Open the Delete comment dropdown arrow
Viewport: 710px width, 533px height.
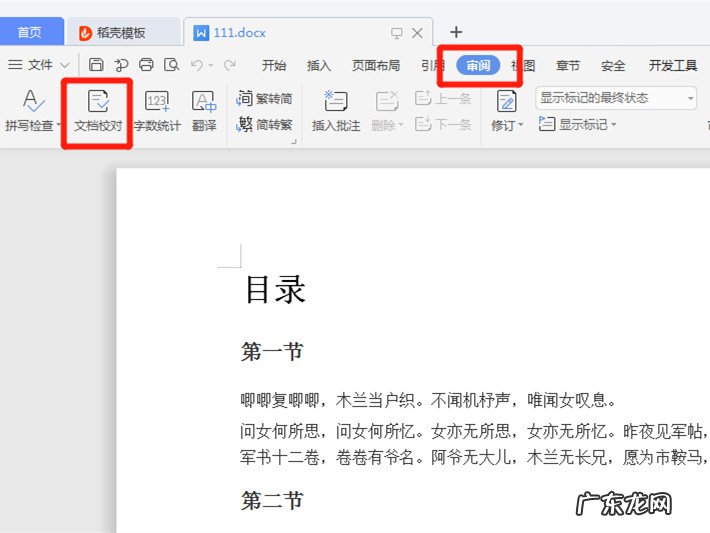(x=401, y=125)
